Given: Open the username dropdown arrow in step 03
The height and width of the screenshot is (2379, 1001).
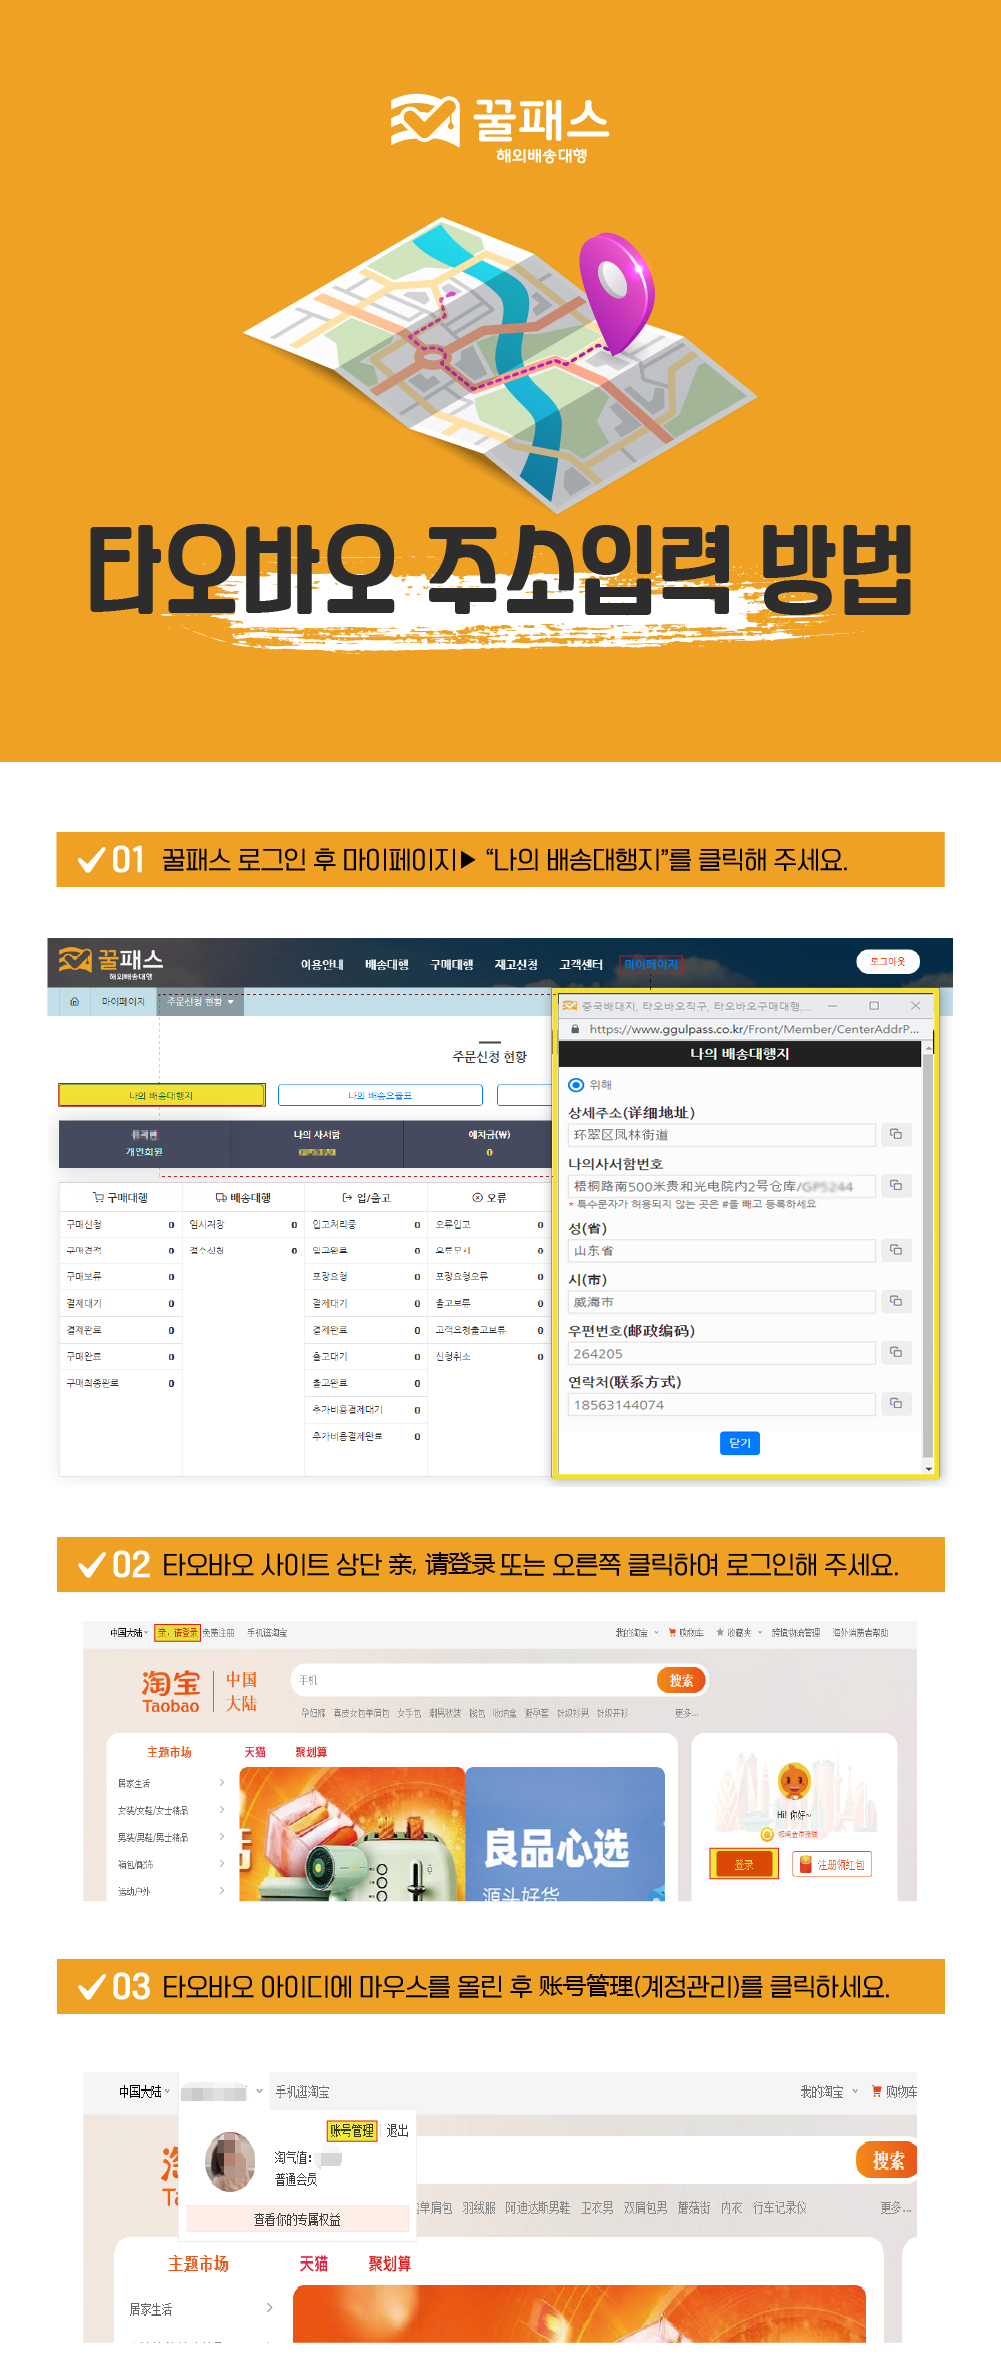Looking at the screenshot, I should (259, 2091).
